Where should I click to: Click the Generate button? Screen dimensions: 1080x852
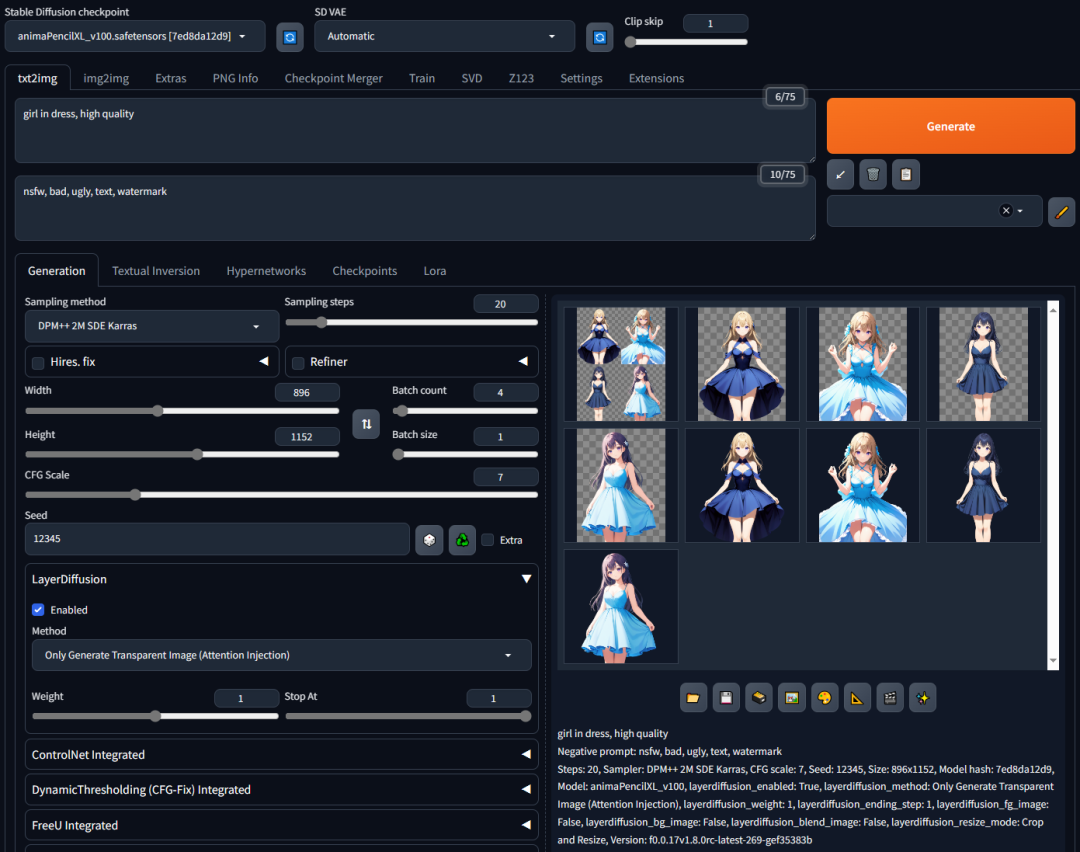click(x=949, y=126)
